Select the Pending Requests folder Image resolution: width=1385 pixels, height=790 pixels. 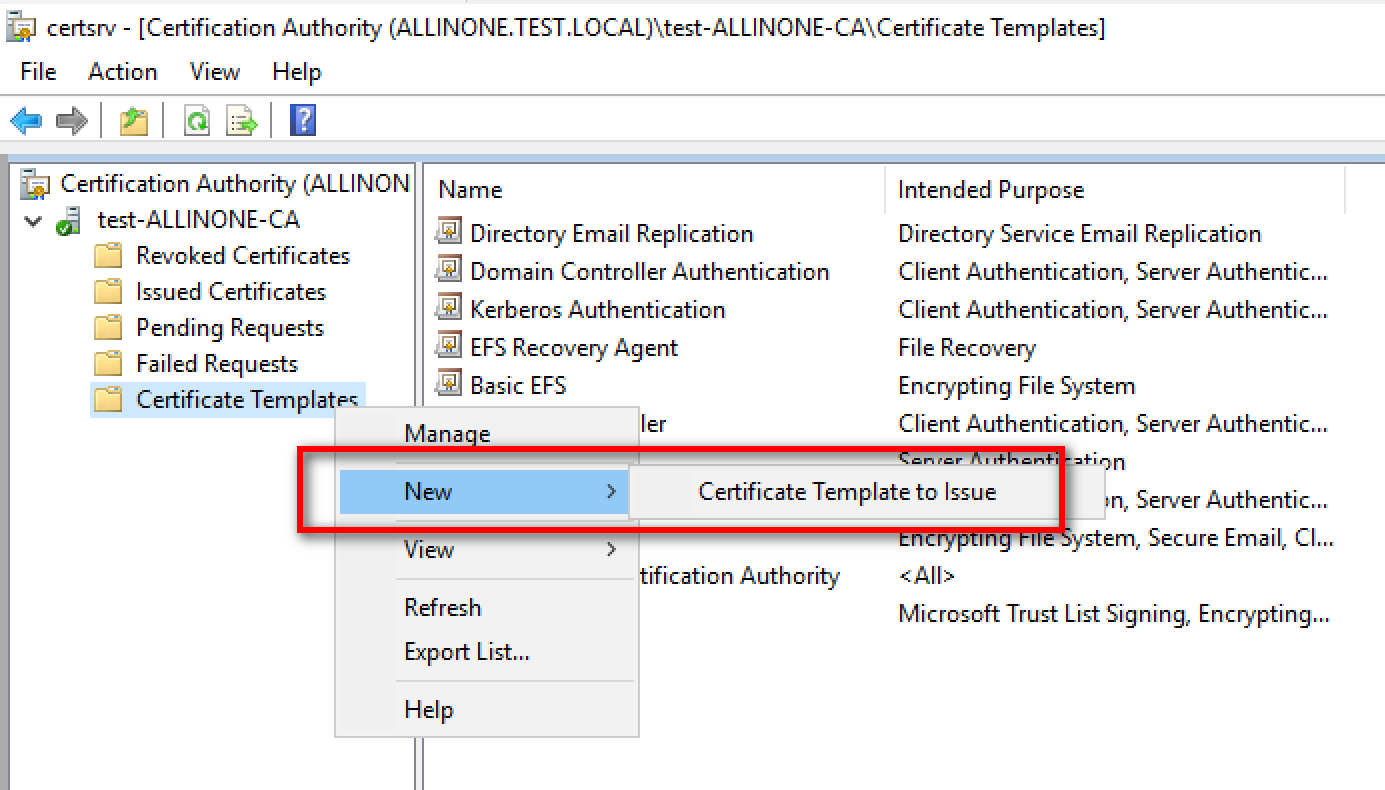pyautogui.click(x=229, y=328)
